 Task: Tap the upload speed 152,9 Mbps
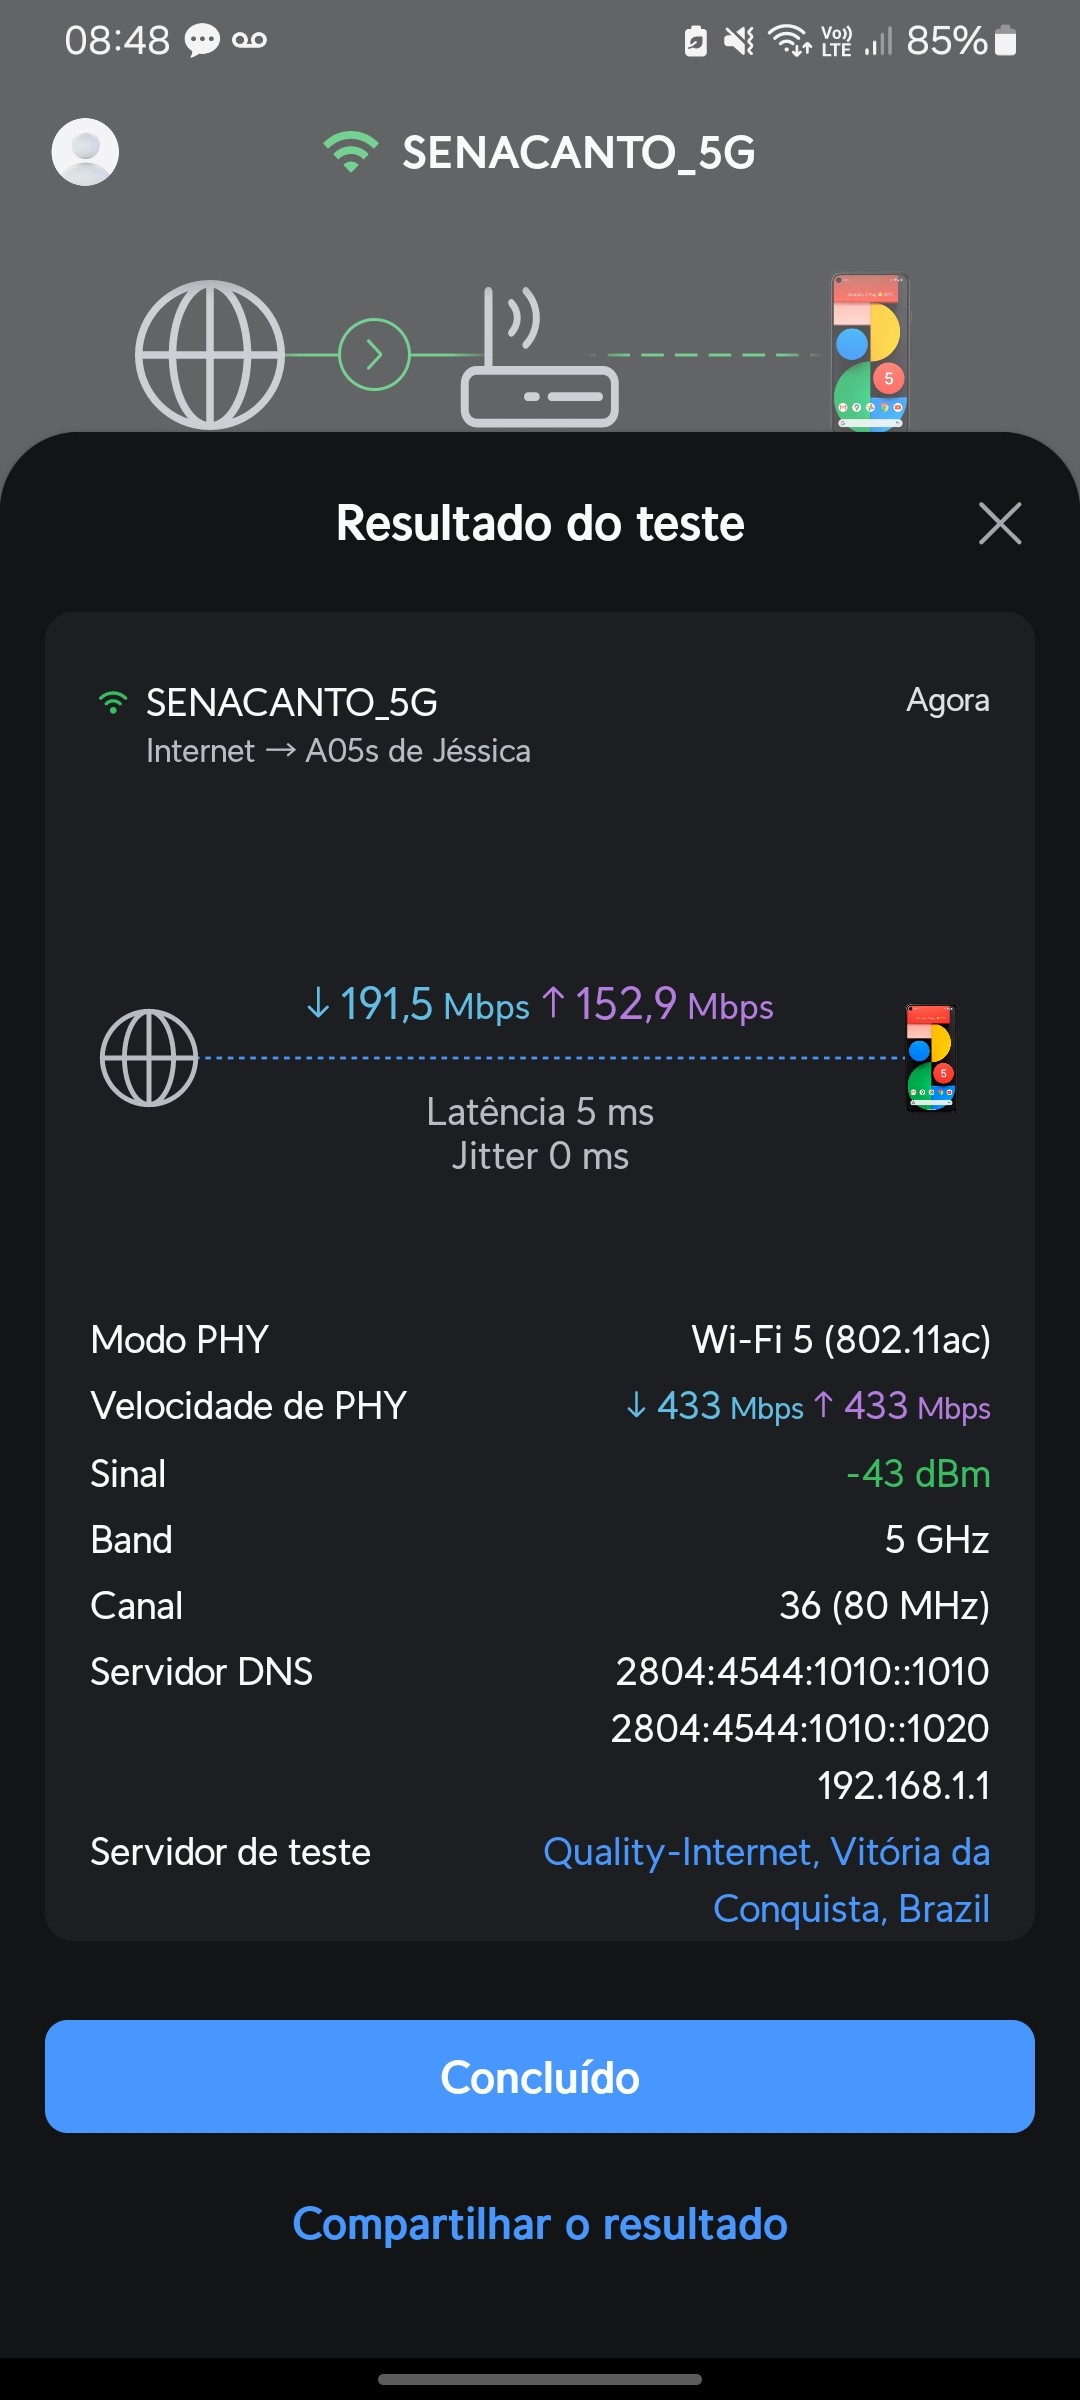[x=658, y=1004]
